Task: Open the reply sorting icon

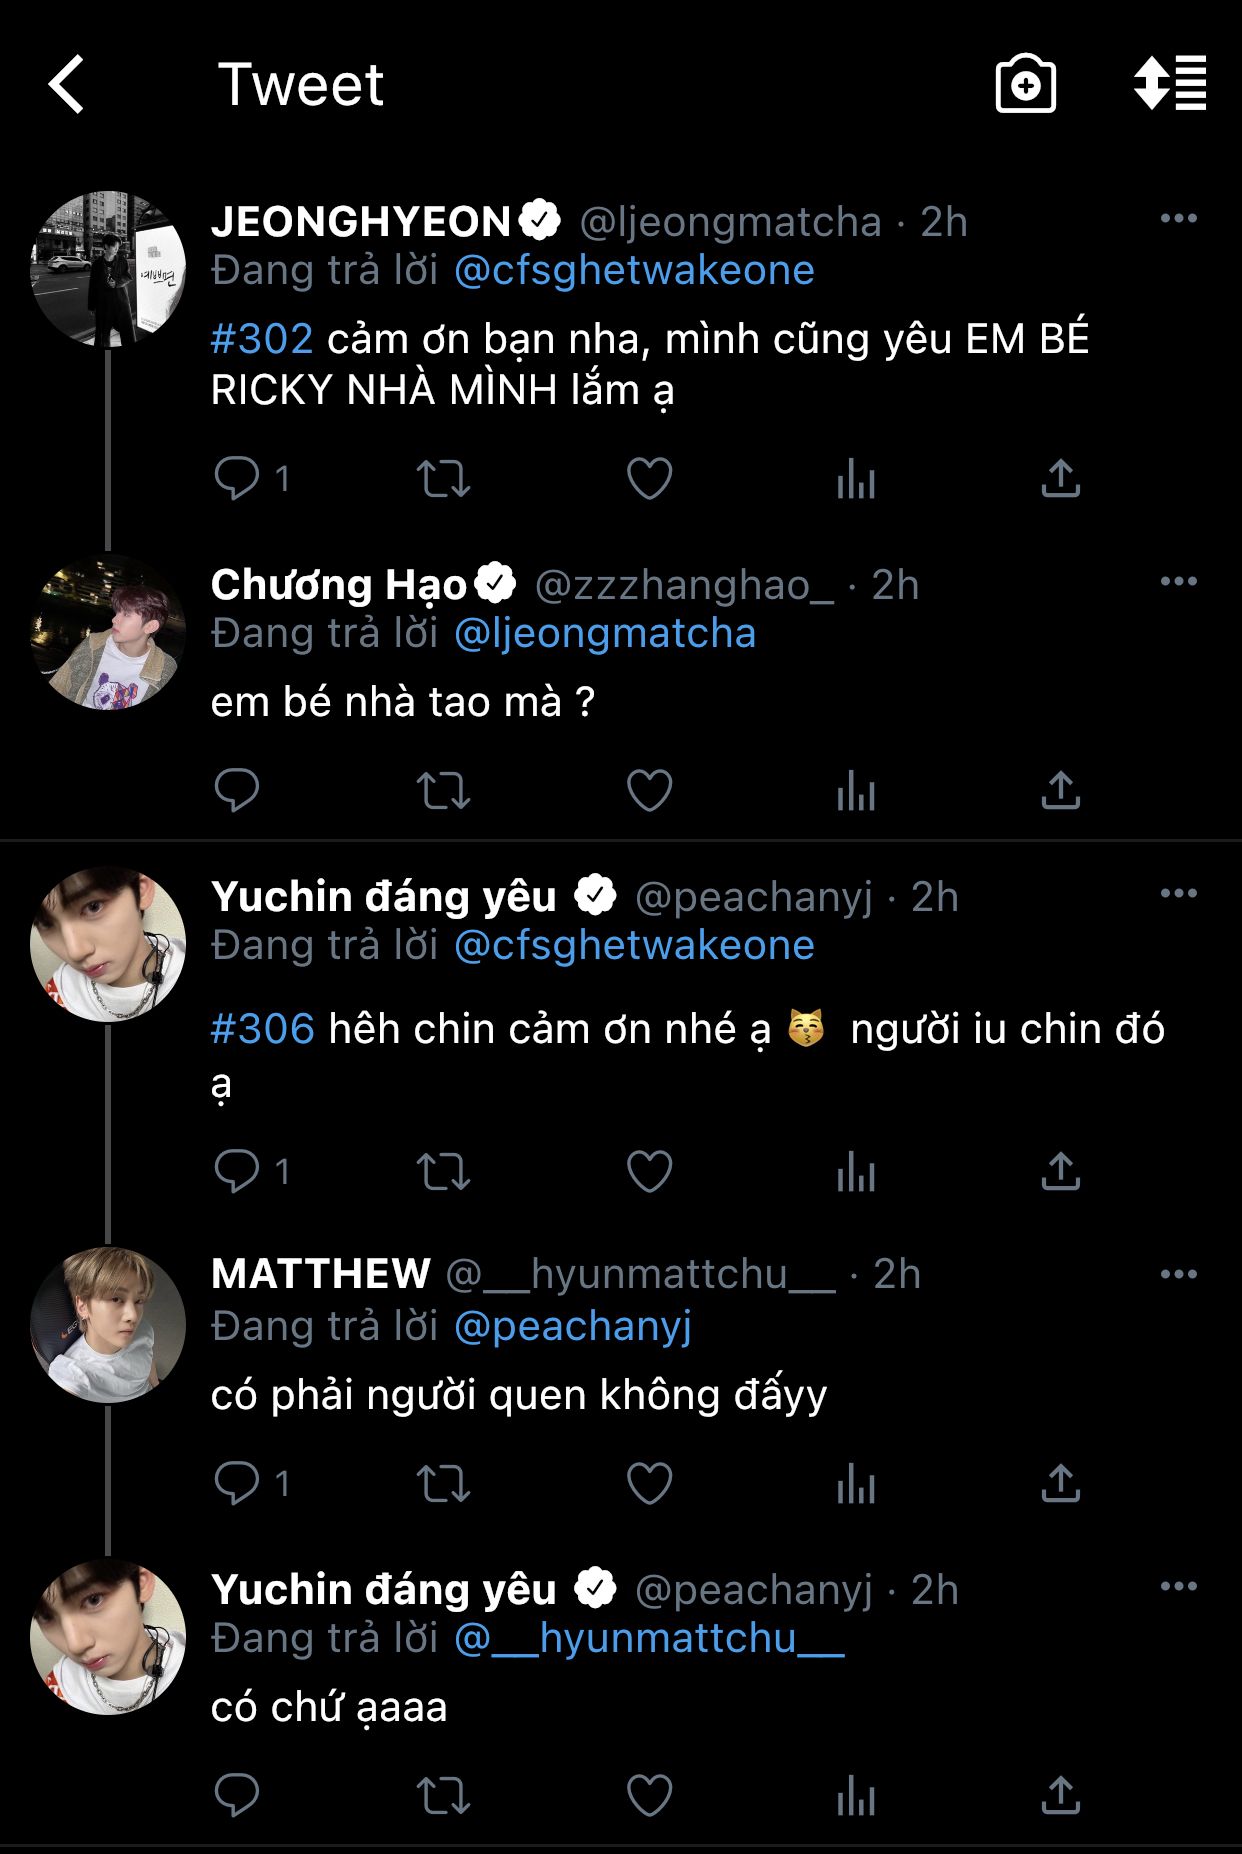Action: 1169,83
